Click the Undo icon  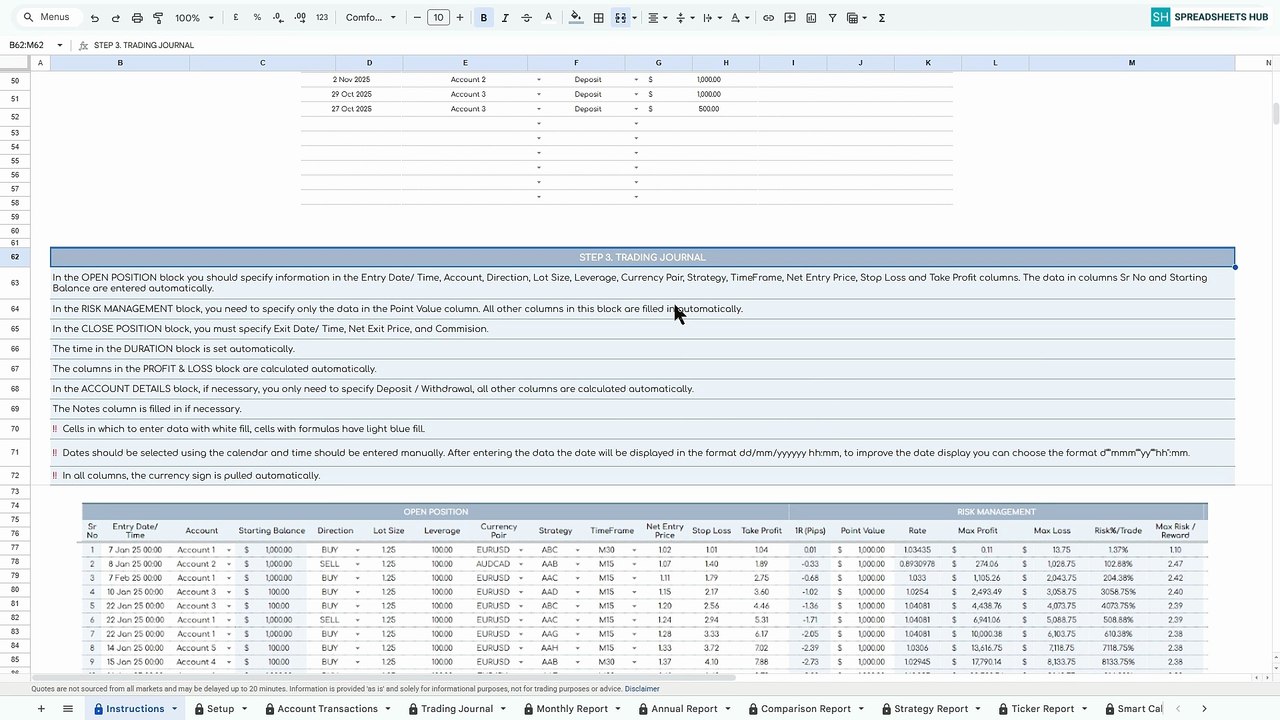pyautogui.click(x=95, y=18)
